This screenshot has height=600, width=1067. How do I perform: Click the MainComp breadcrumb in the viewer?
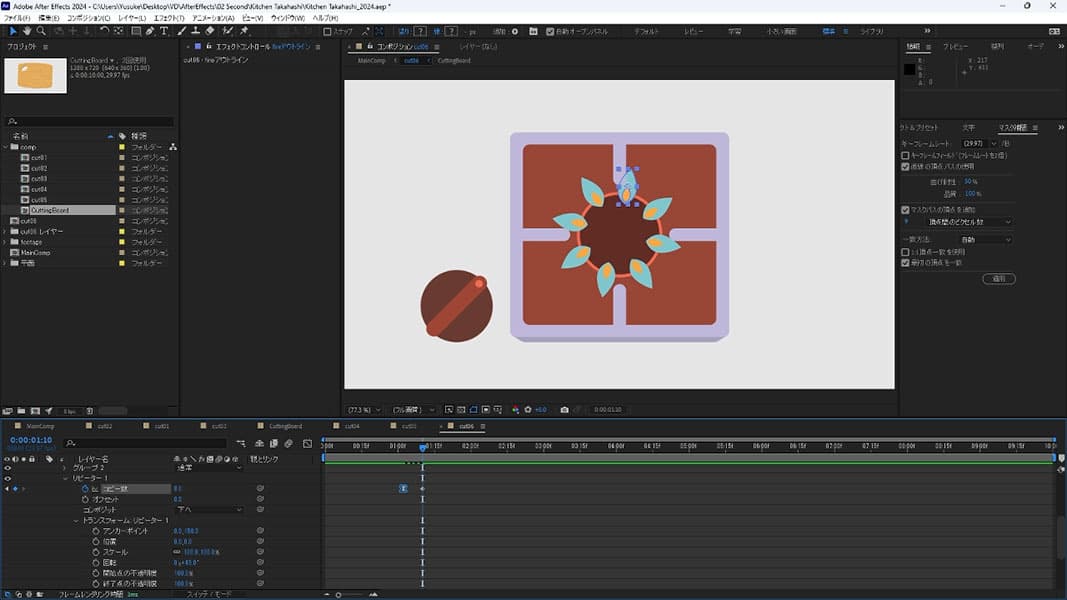[x=372, y=60]
